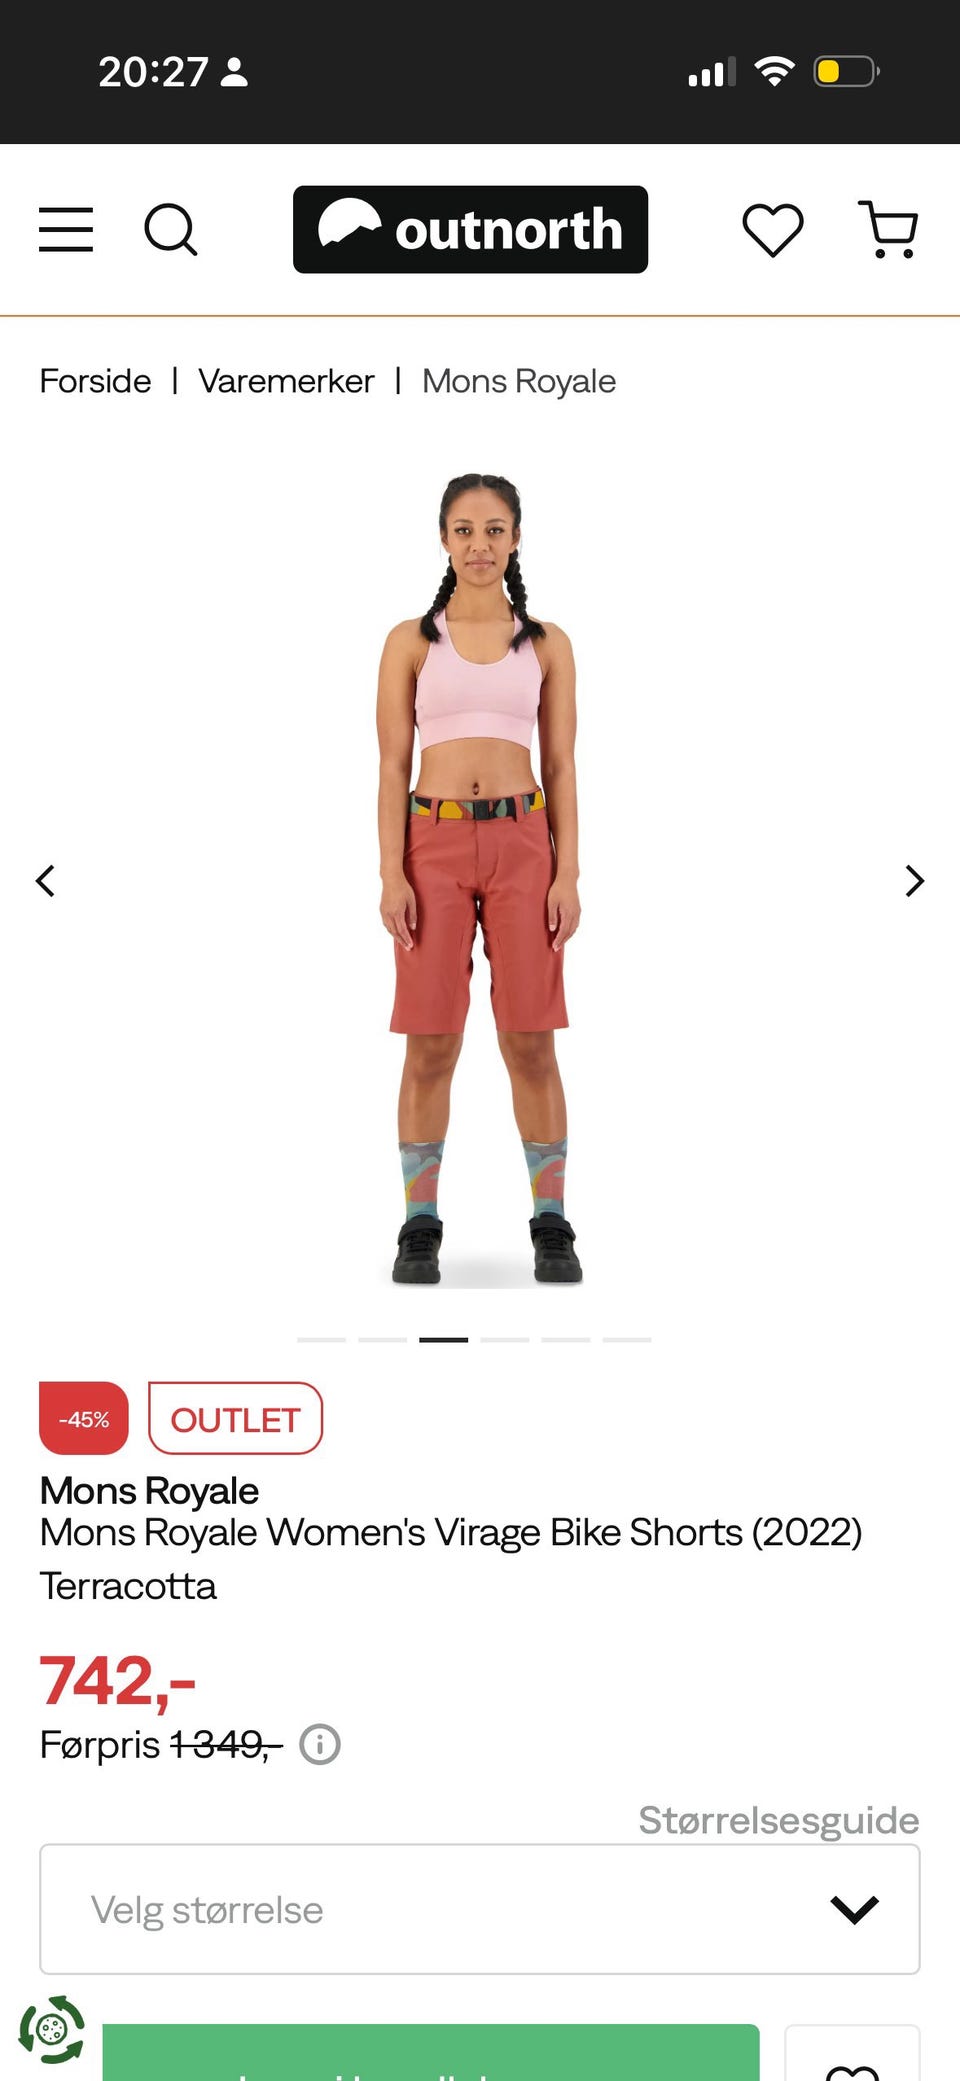
Task: Show the Førpris info icon
Action: point(320,1745)
